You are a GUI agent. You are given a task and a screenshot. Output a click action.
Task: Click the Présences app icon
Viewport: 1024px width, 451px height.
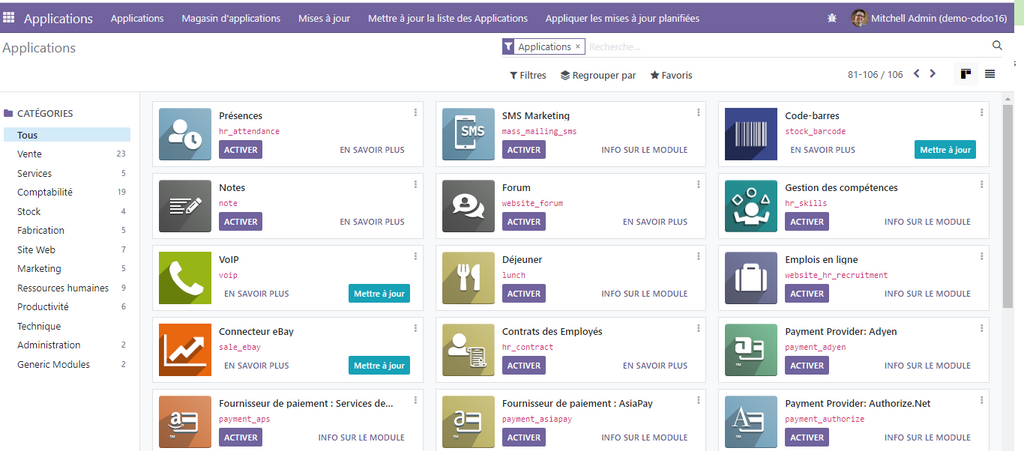[185, 134]
